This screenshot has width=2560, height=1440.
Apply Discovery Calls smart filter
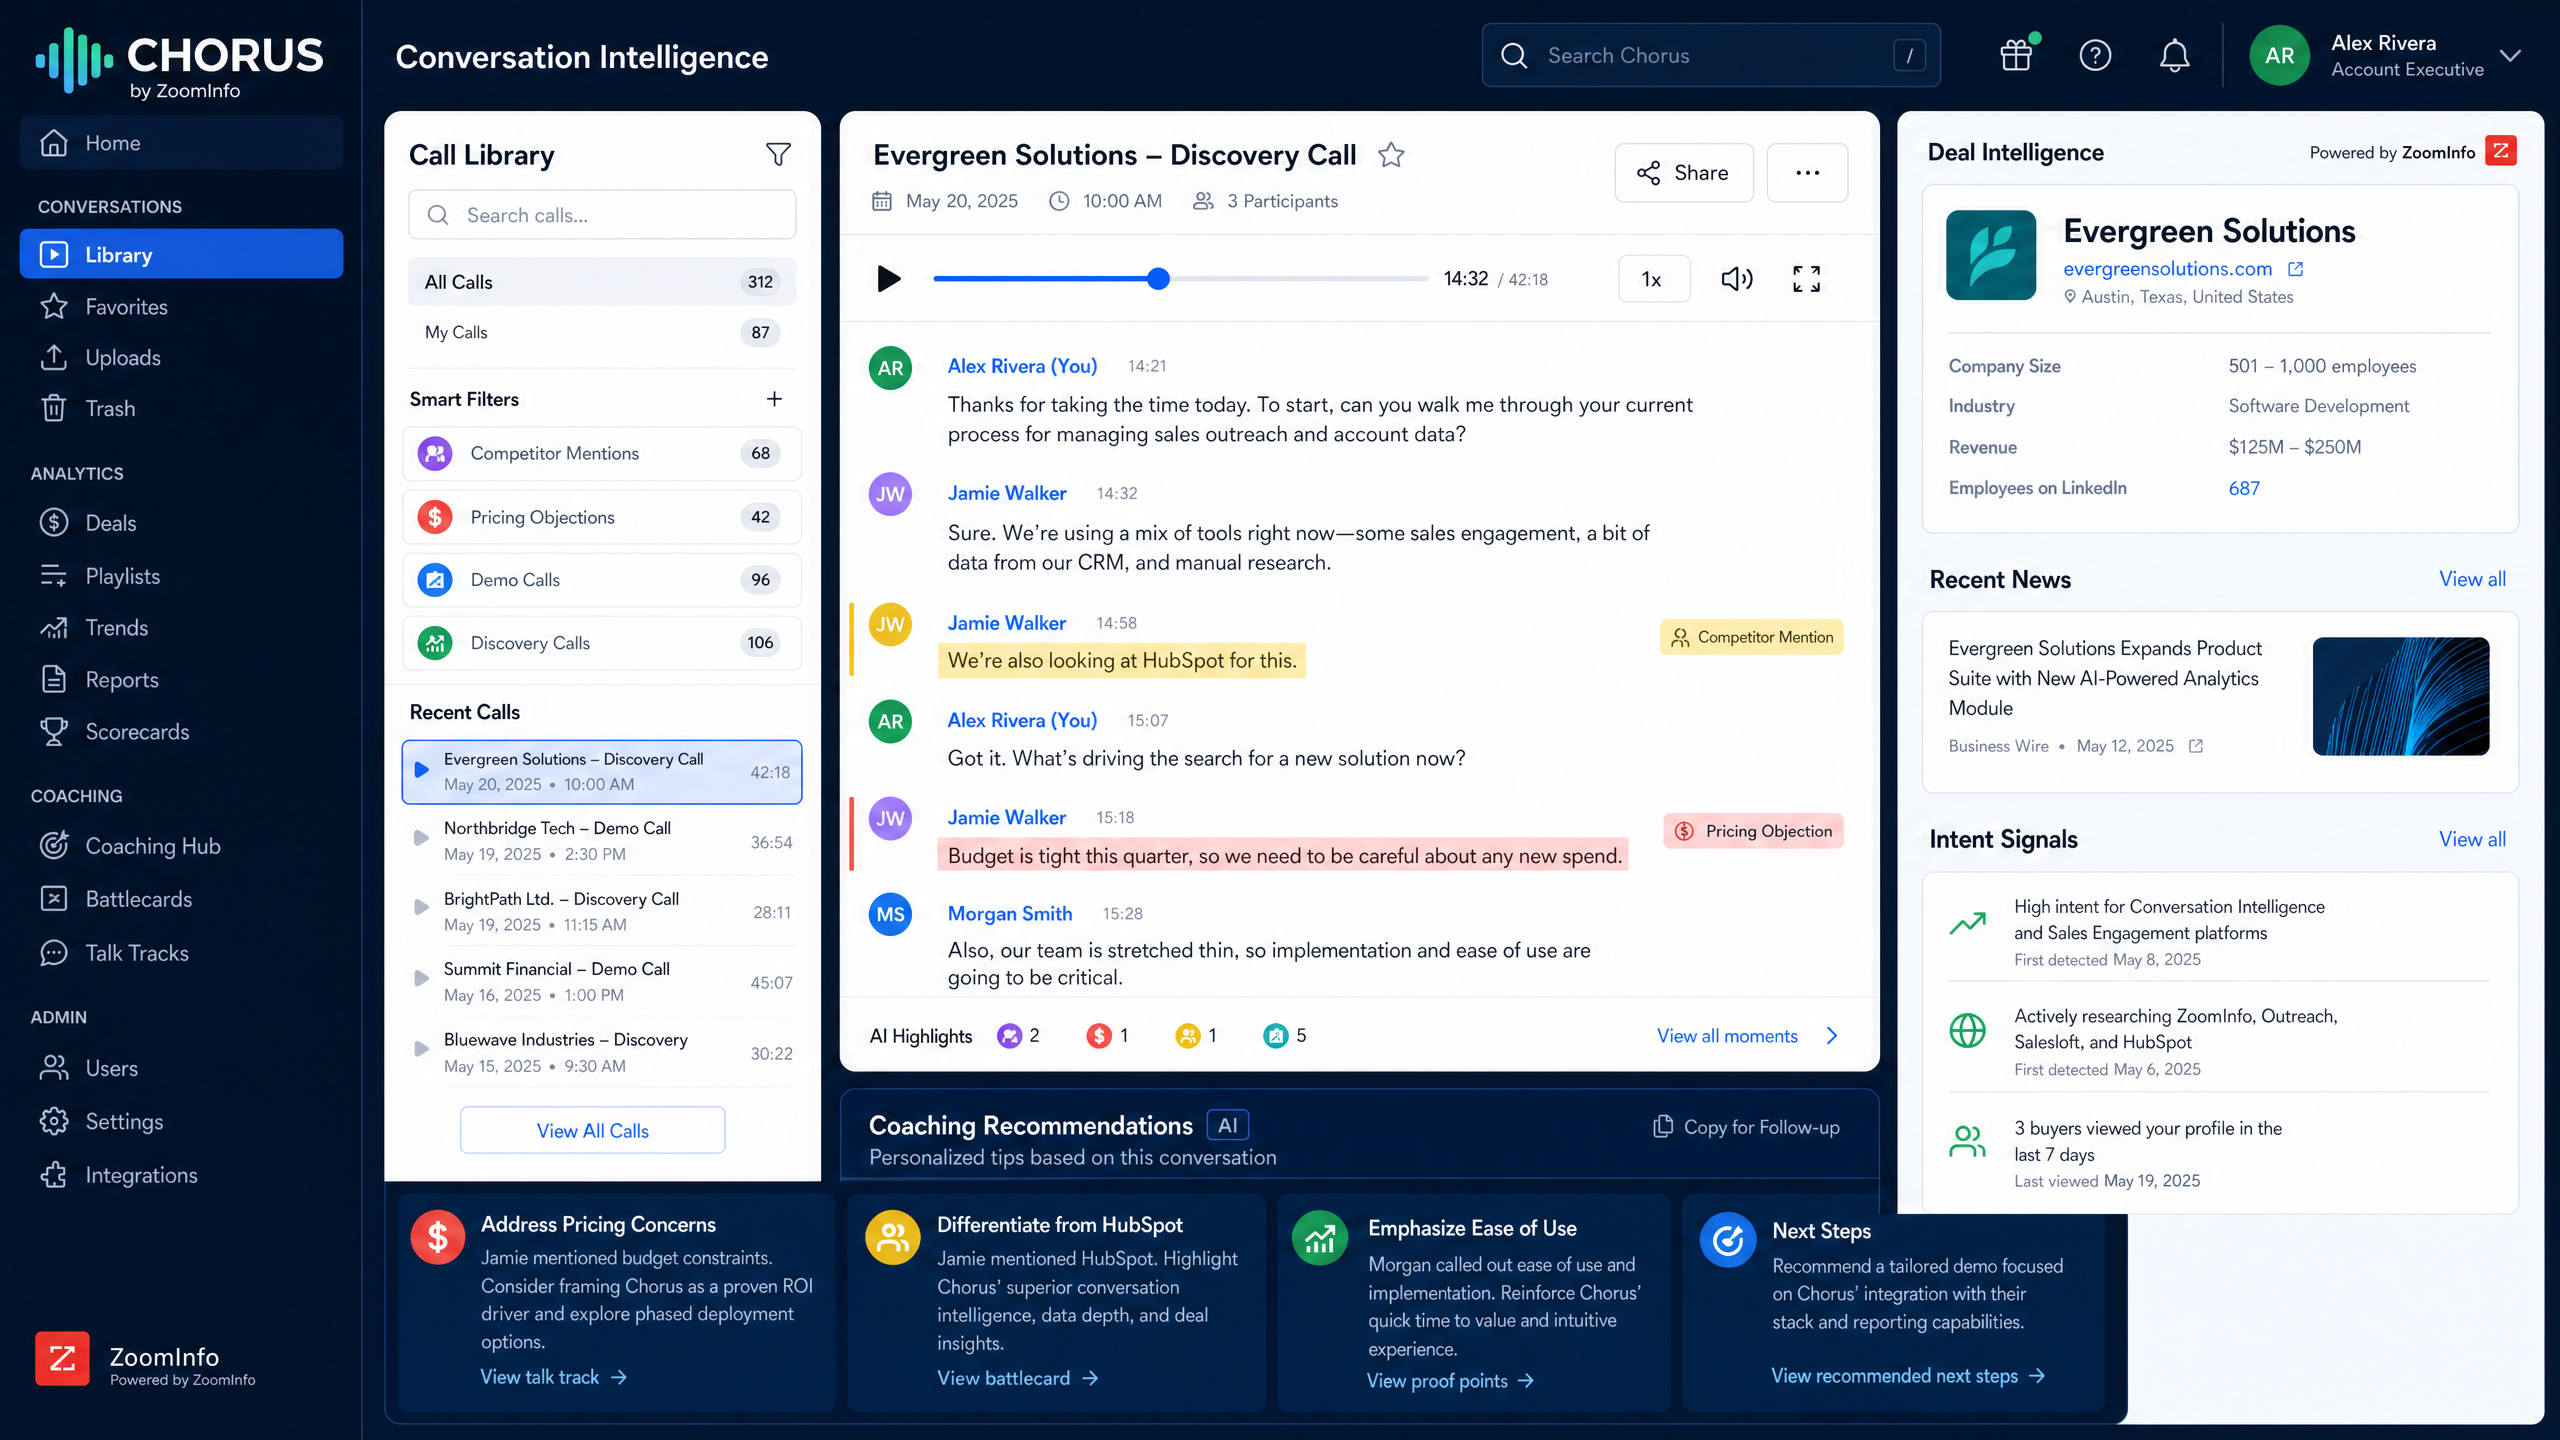601,643
